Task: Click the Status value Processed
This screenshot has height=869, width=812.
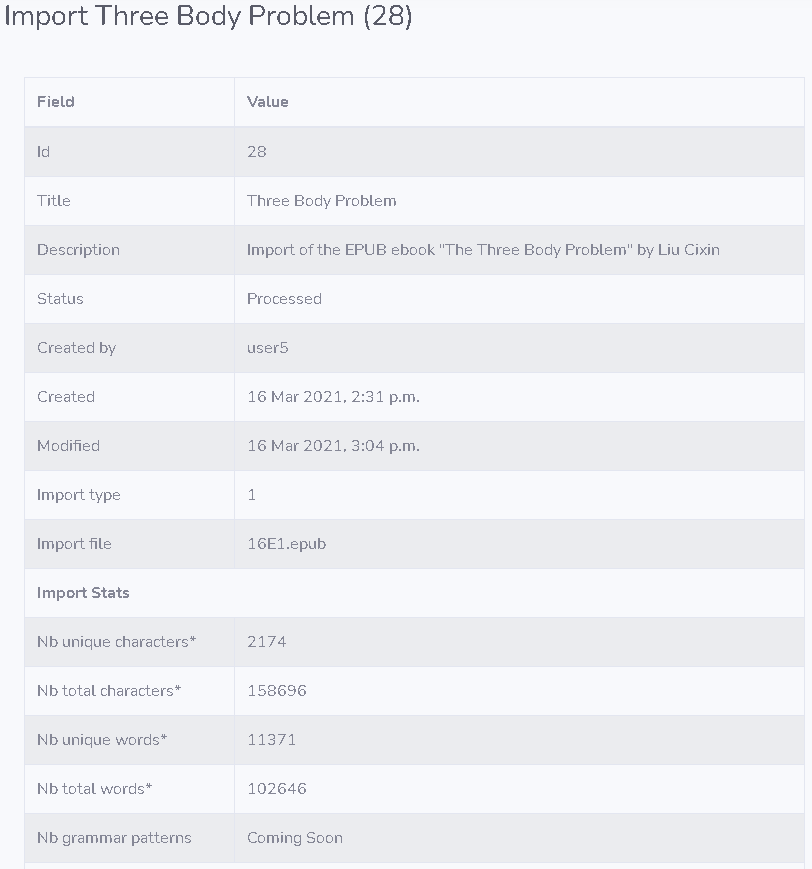Action: point(284,299)
